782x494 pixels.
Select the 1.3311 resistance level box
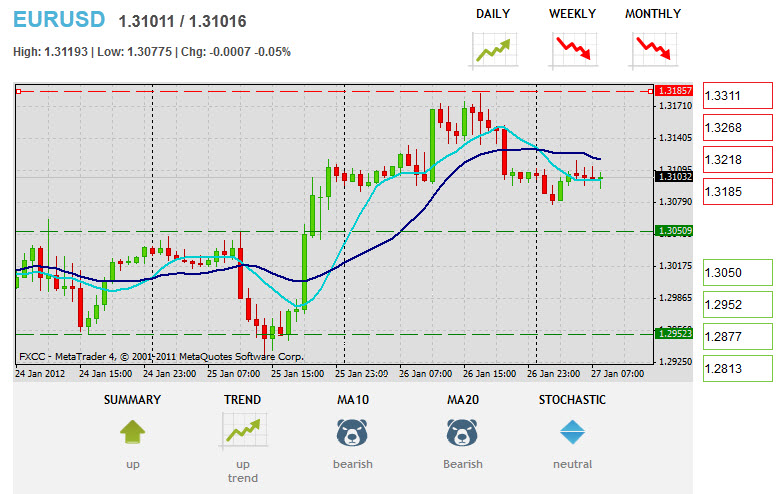pos(738,96)
